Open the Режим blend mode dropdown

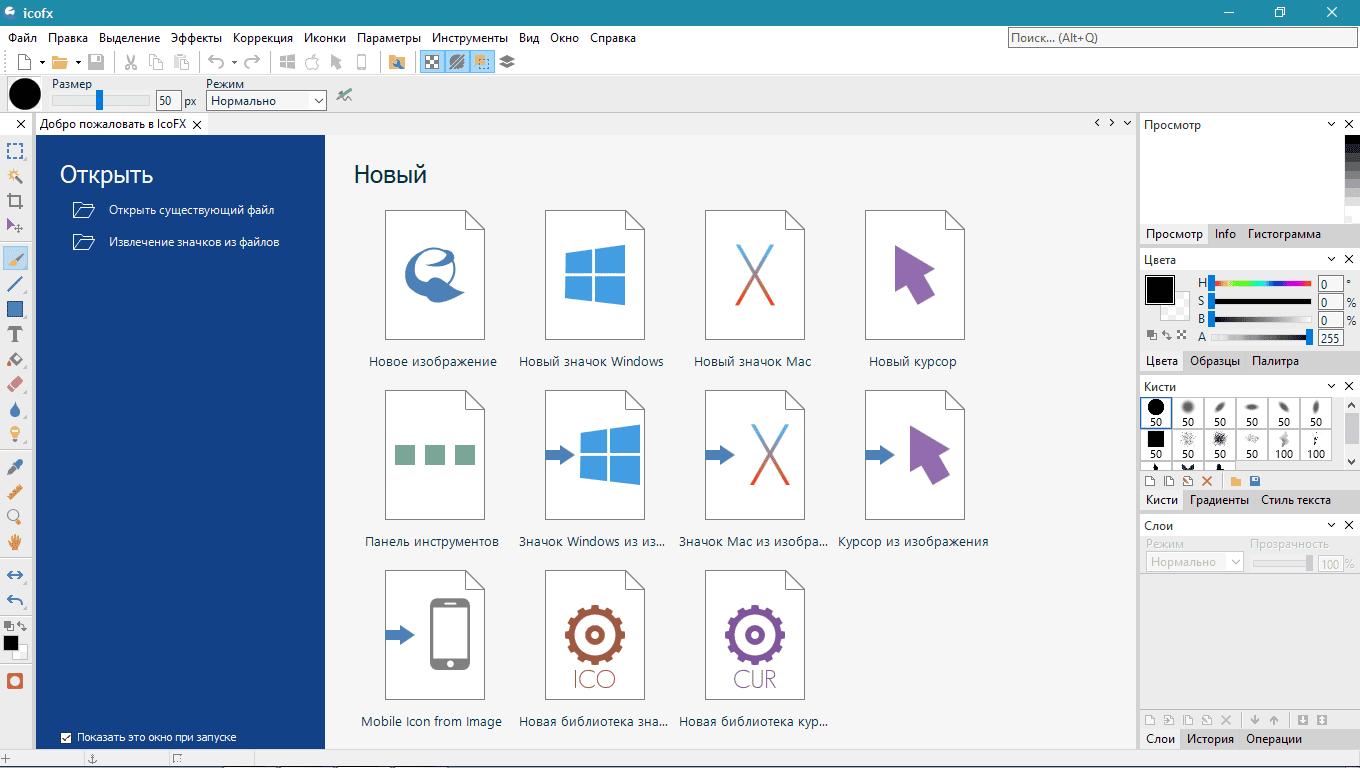pos(266,101)
